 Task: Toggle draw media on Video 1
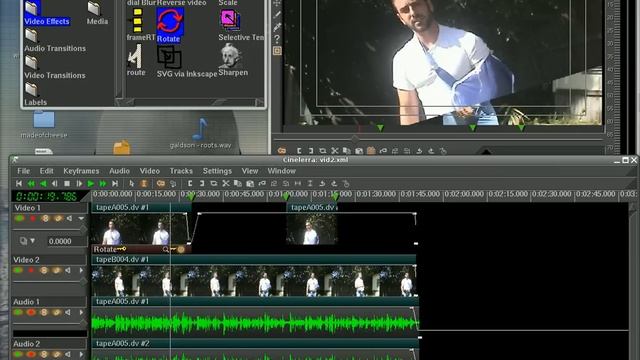pos(58,218)
